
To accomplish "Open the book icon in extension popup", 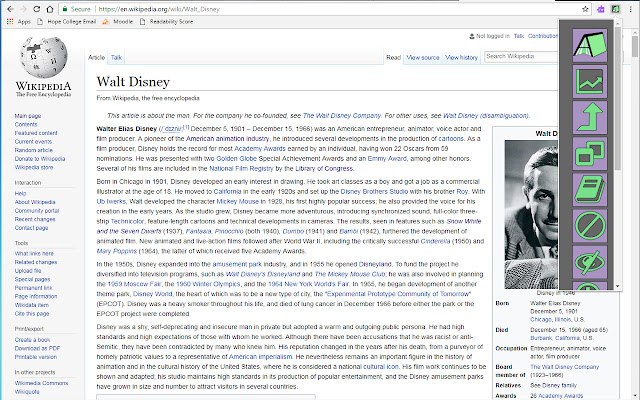I will 589,191.
